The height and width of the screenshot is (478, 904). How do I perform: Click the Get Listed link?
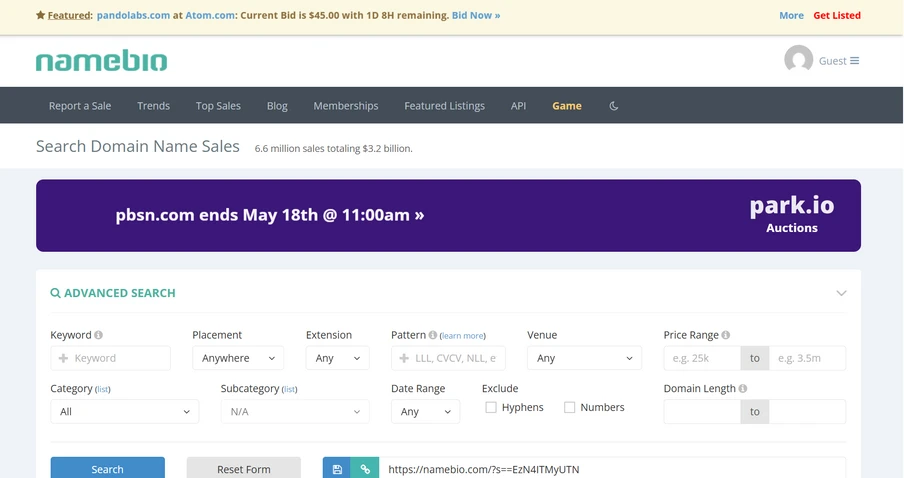(836, 15)
